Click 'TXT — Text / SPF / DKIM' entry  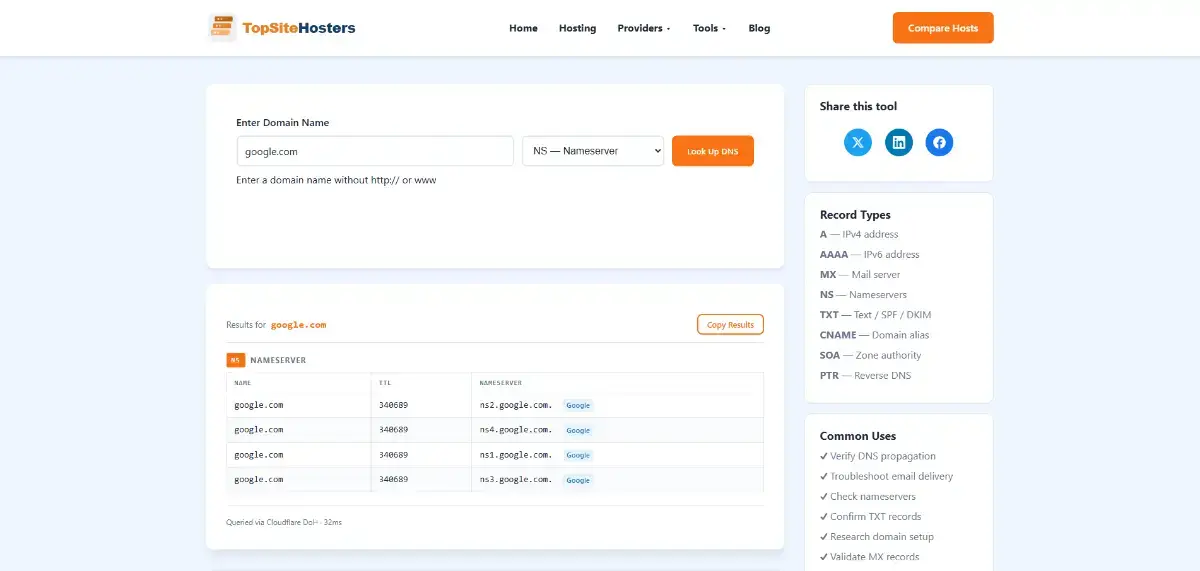tap(875, 315)
